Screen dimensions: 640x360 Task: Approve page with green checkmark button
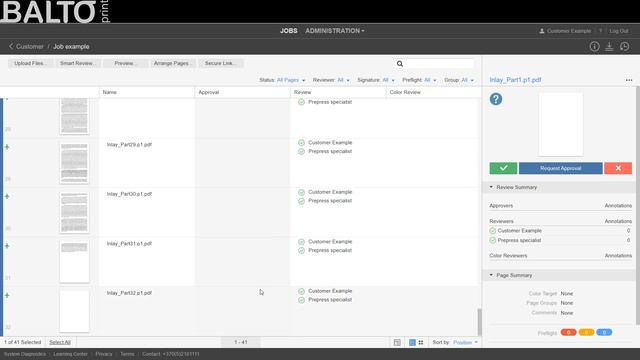click(x=503, y=168)
